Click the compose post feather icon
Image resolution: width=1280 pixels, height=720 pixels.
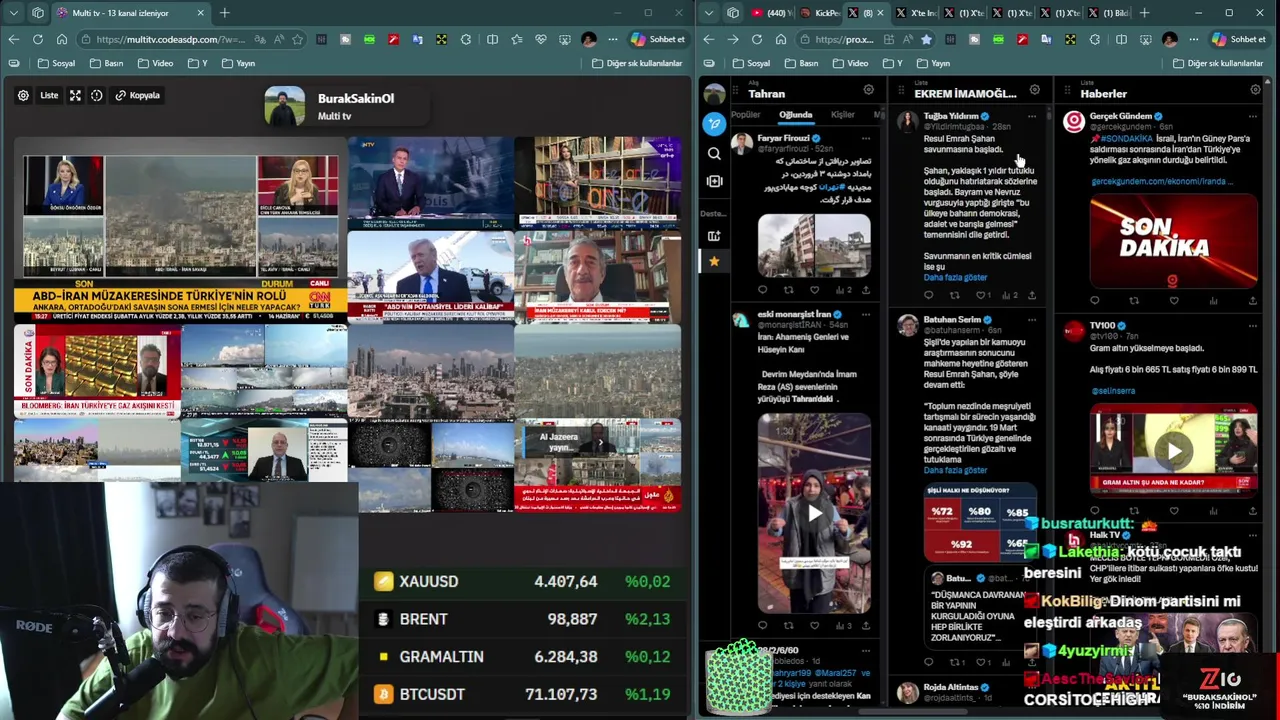714,124
